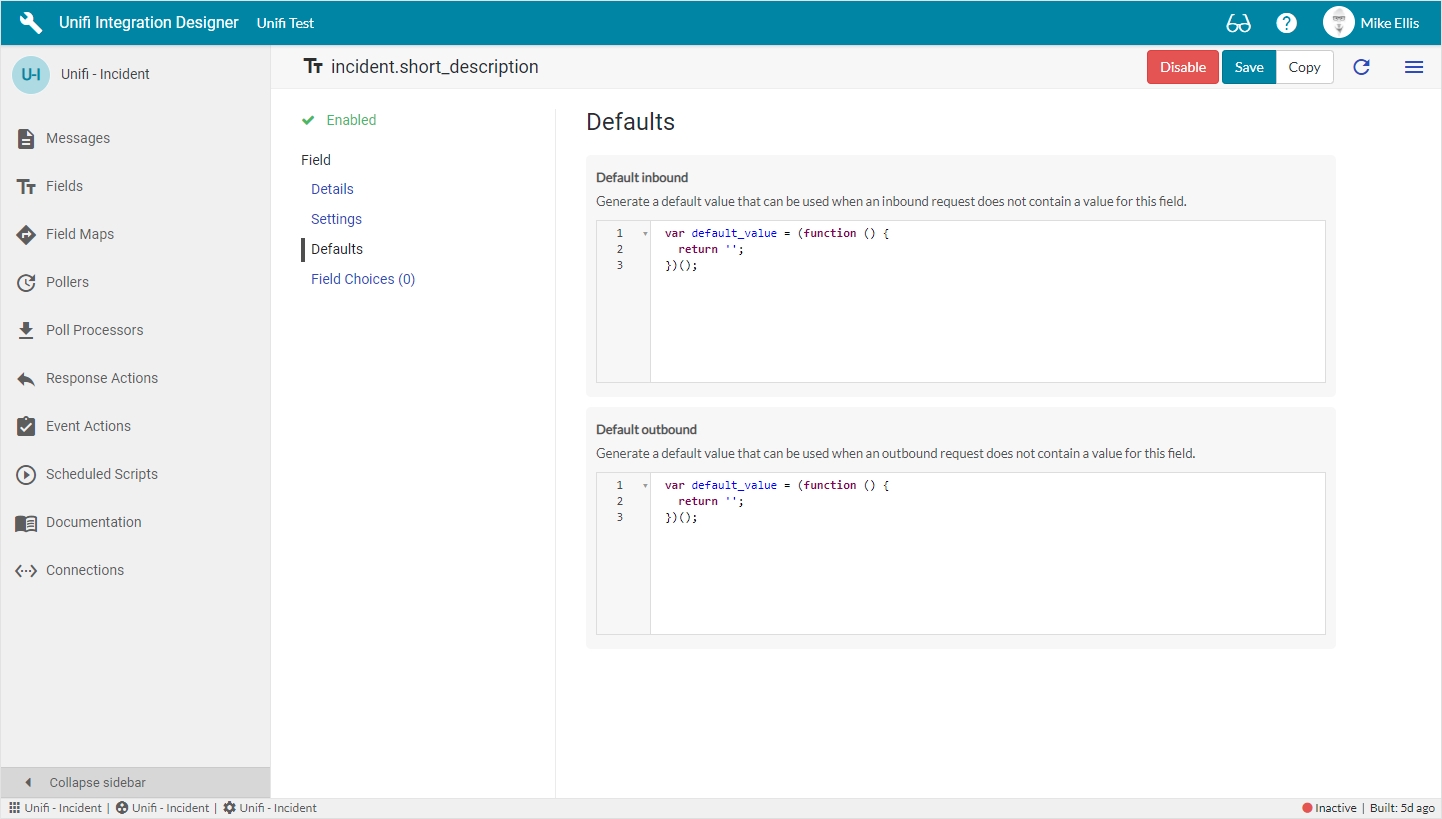Fold line 1 in Default outbound editor

pyautogui.click(x=645, y=486)
